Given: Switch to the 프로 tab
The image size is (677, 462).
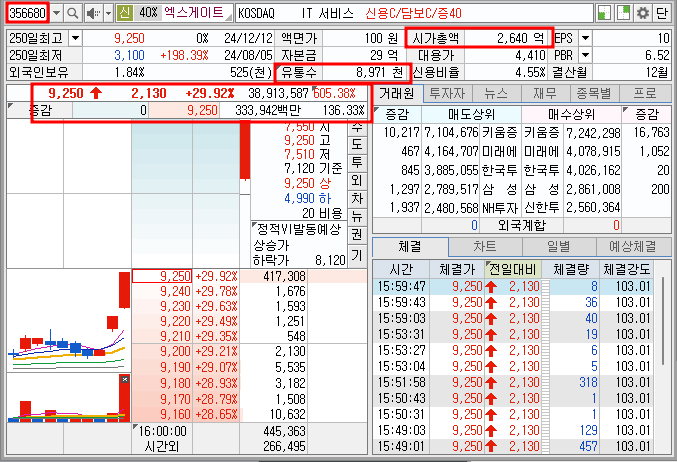Looking at the screenshot, I should point(645,93).
